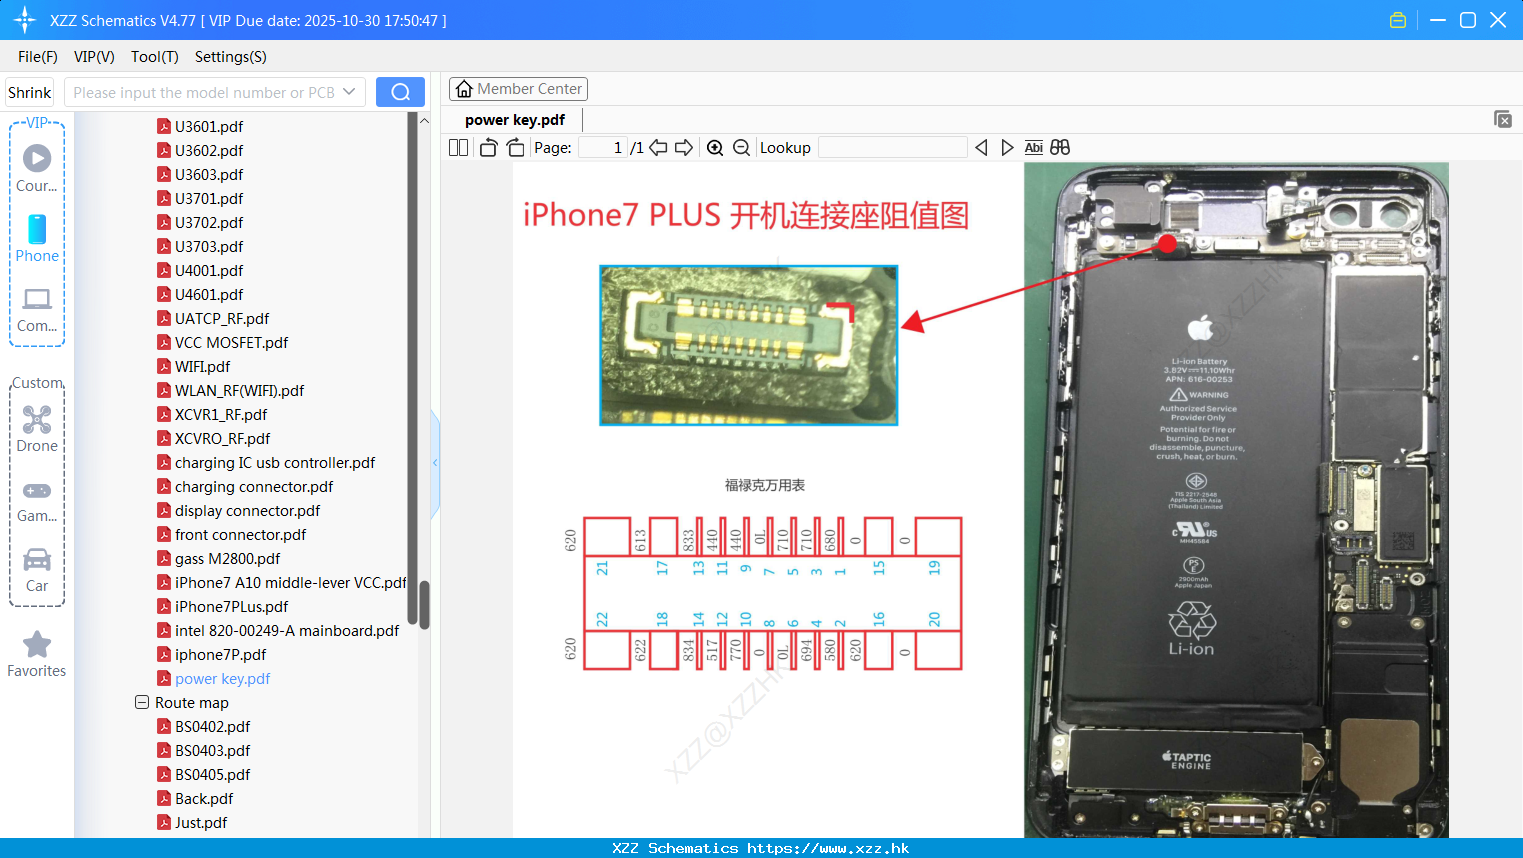Click the xzz.hk link in status bar

point(828,848)
